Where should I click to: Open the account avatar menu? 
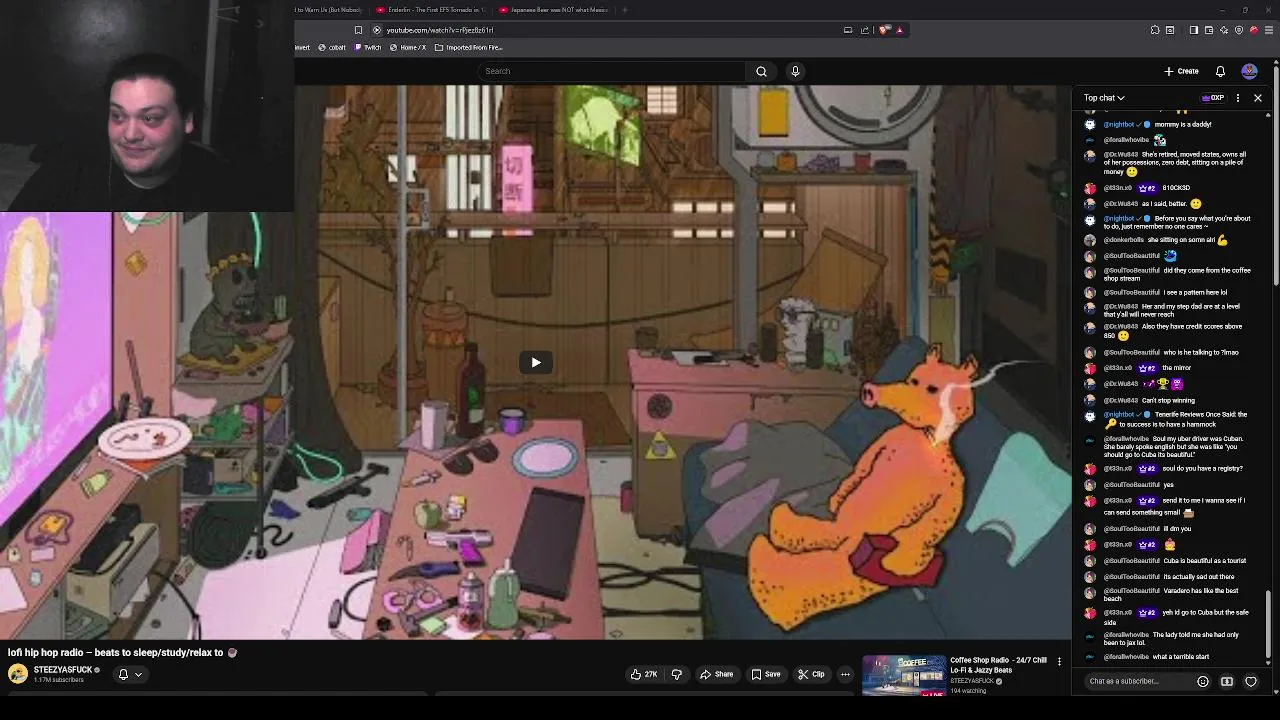(x=1249, y=71)
